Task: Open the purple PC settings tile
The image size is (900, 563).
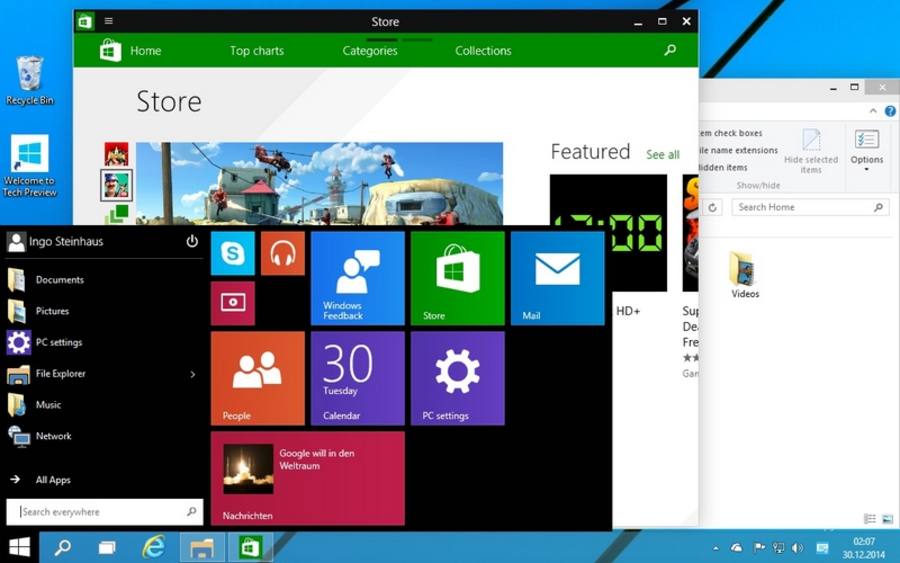Action: coord(457,378)
